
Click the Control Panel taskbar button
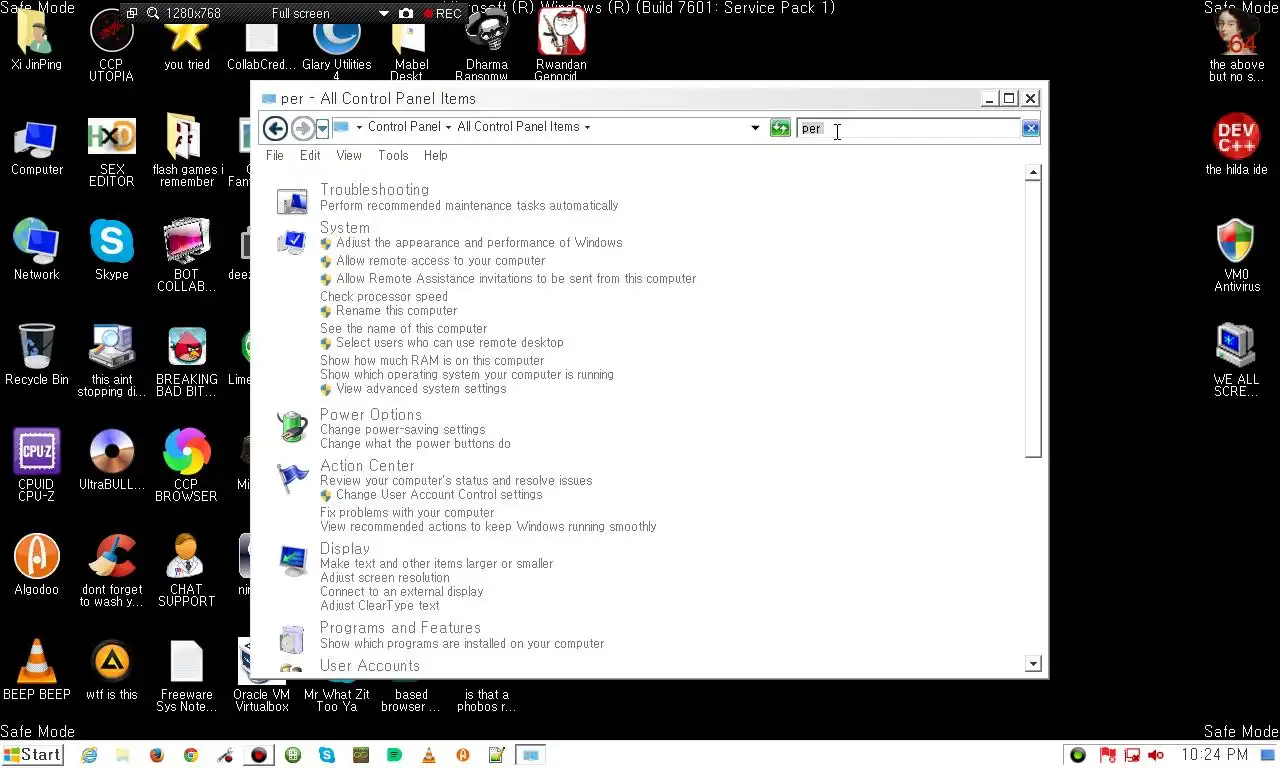click(x=530, y=755)
